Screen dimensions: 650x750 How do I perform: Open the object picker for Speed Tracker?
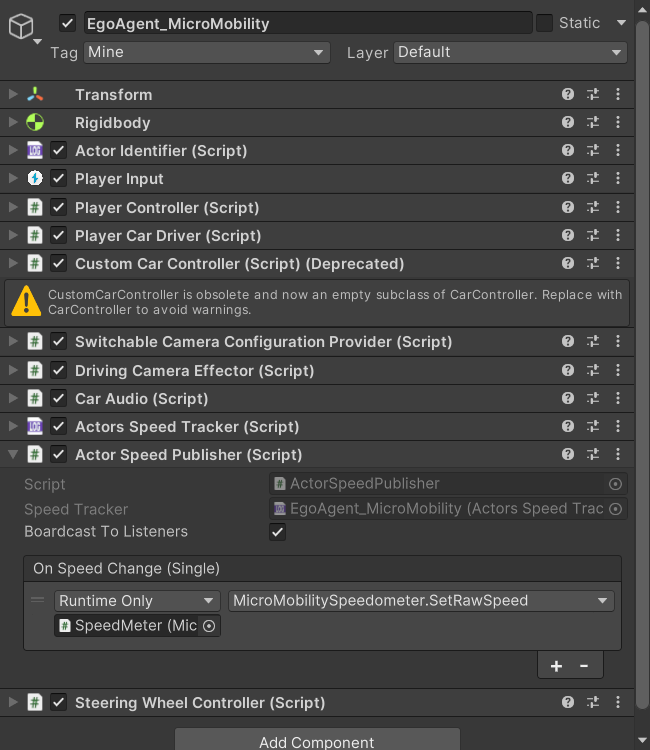615,509
